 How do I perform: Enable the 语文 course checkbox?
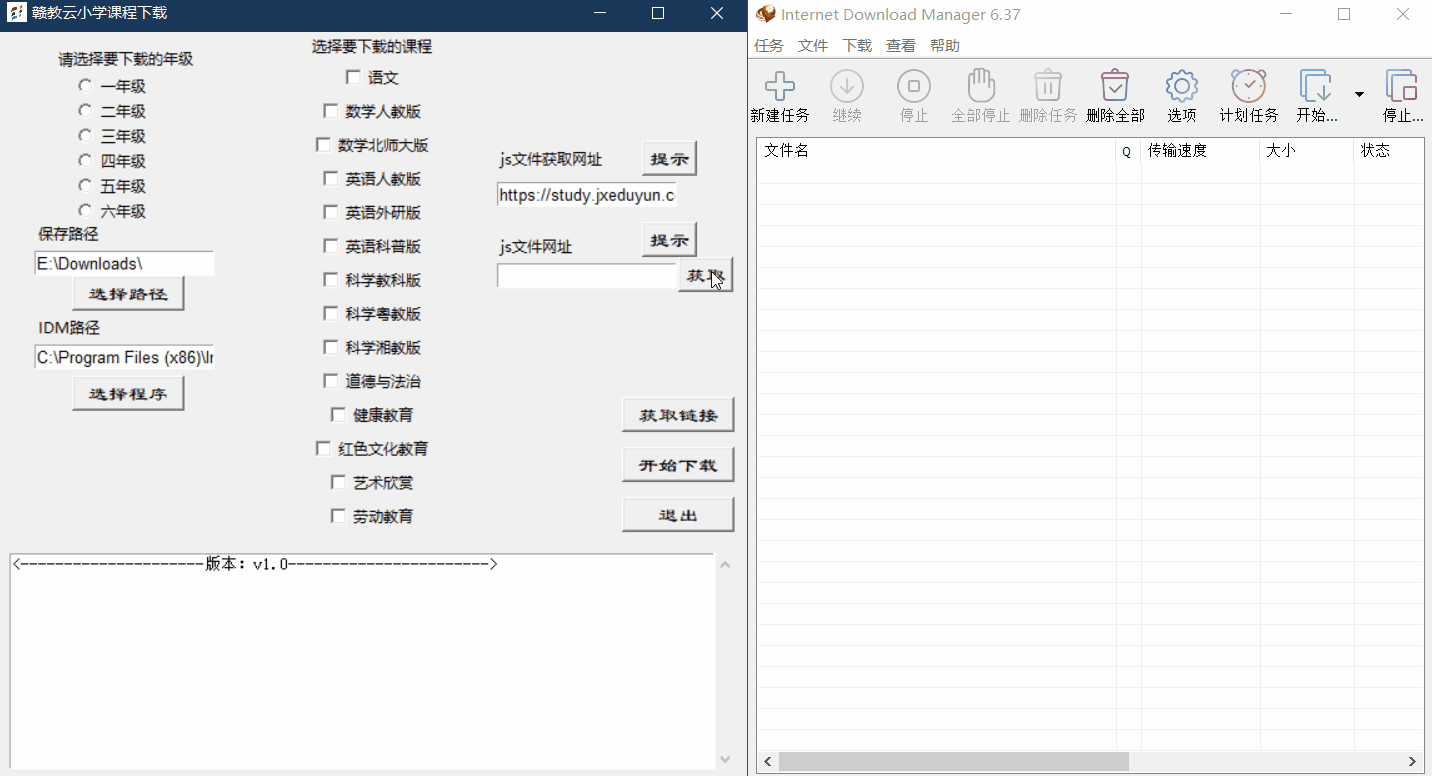(x=353, y=77)
